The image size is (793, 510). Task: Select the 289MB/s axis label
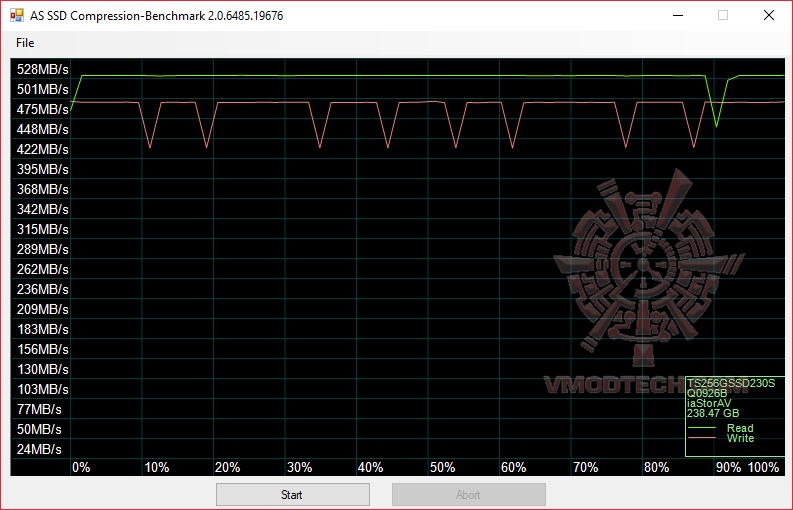[x=42, y=249]
